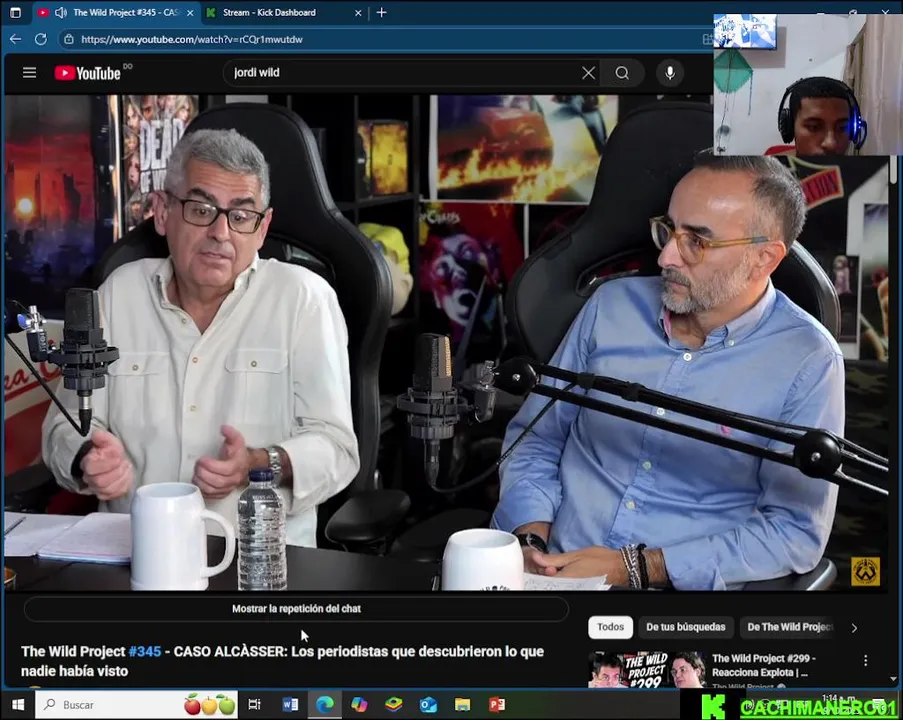Select the 'Todos' filter chip

click(x=610, y=627)
